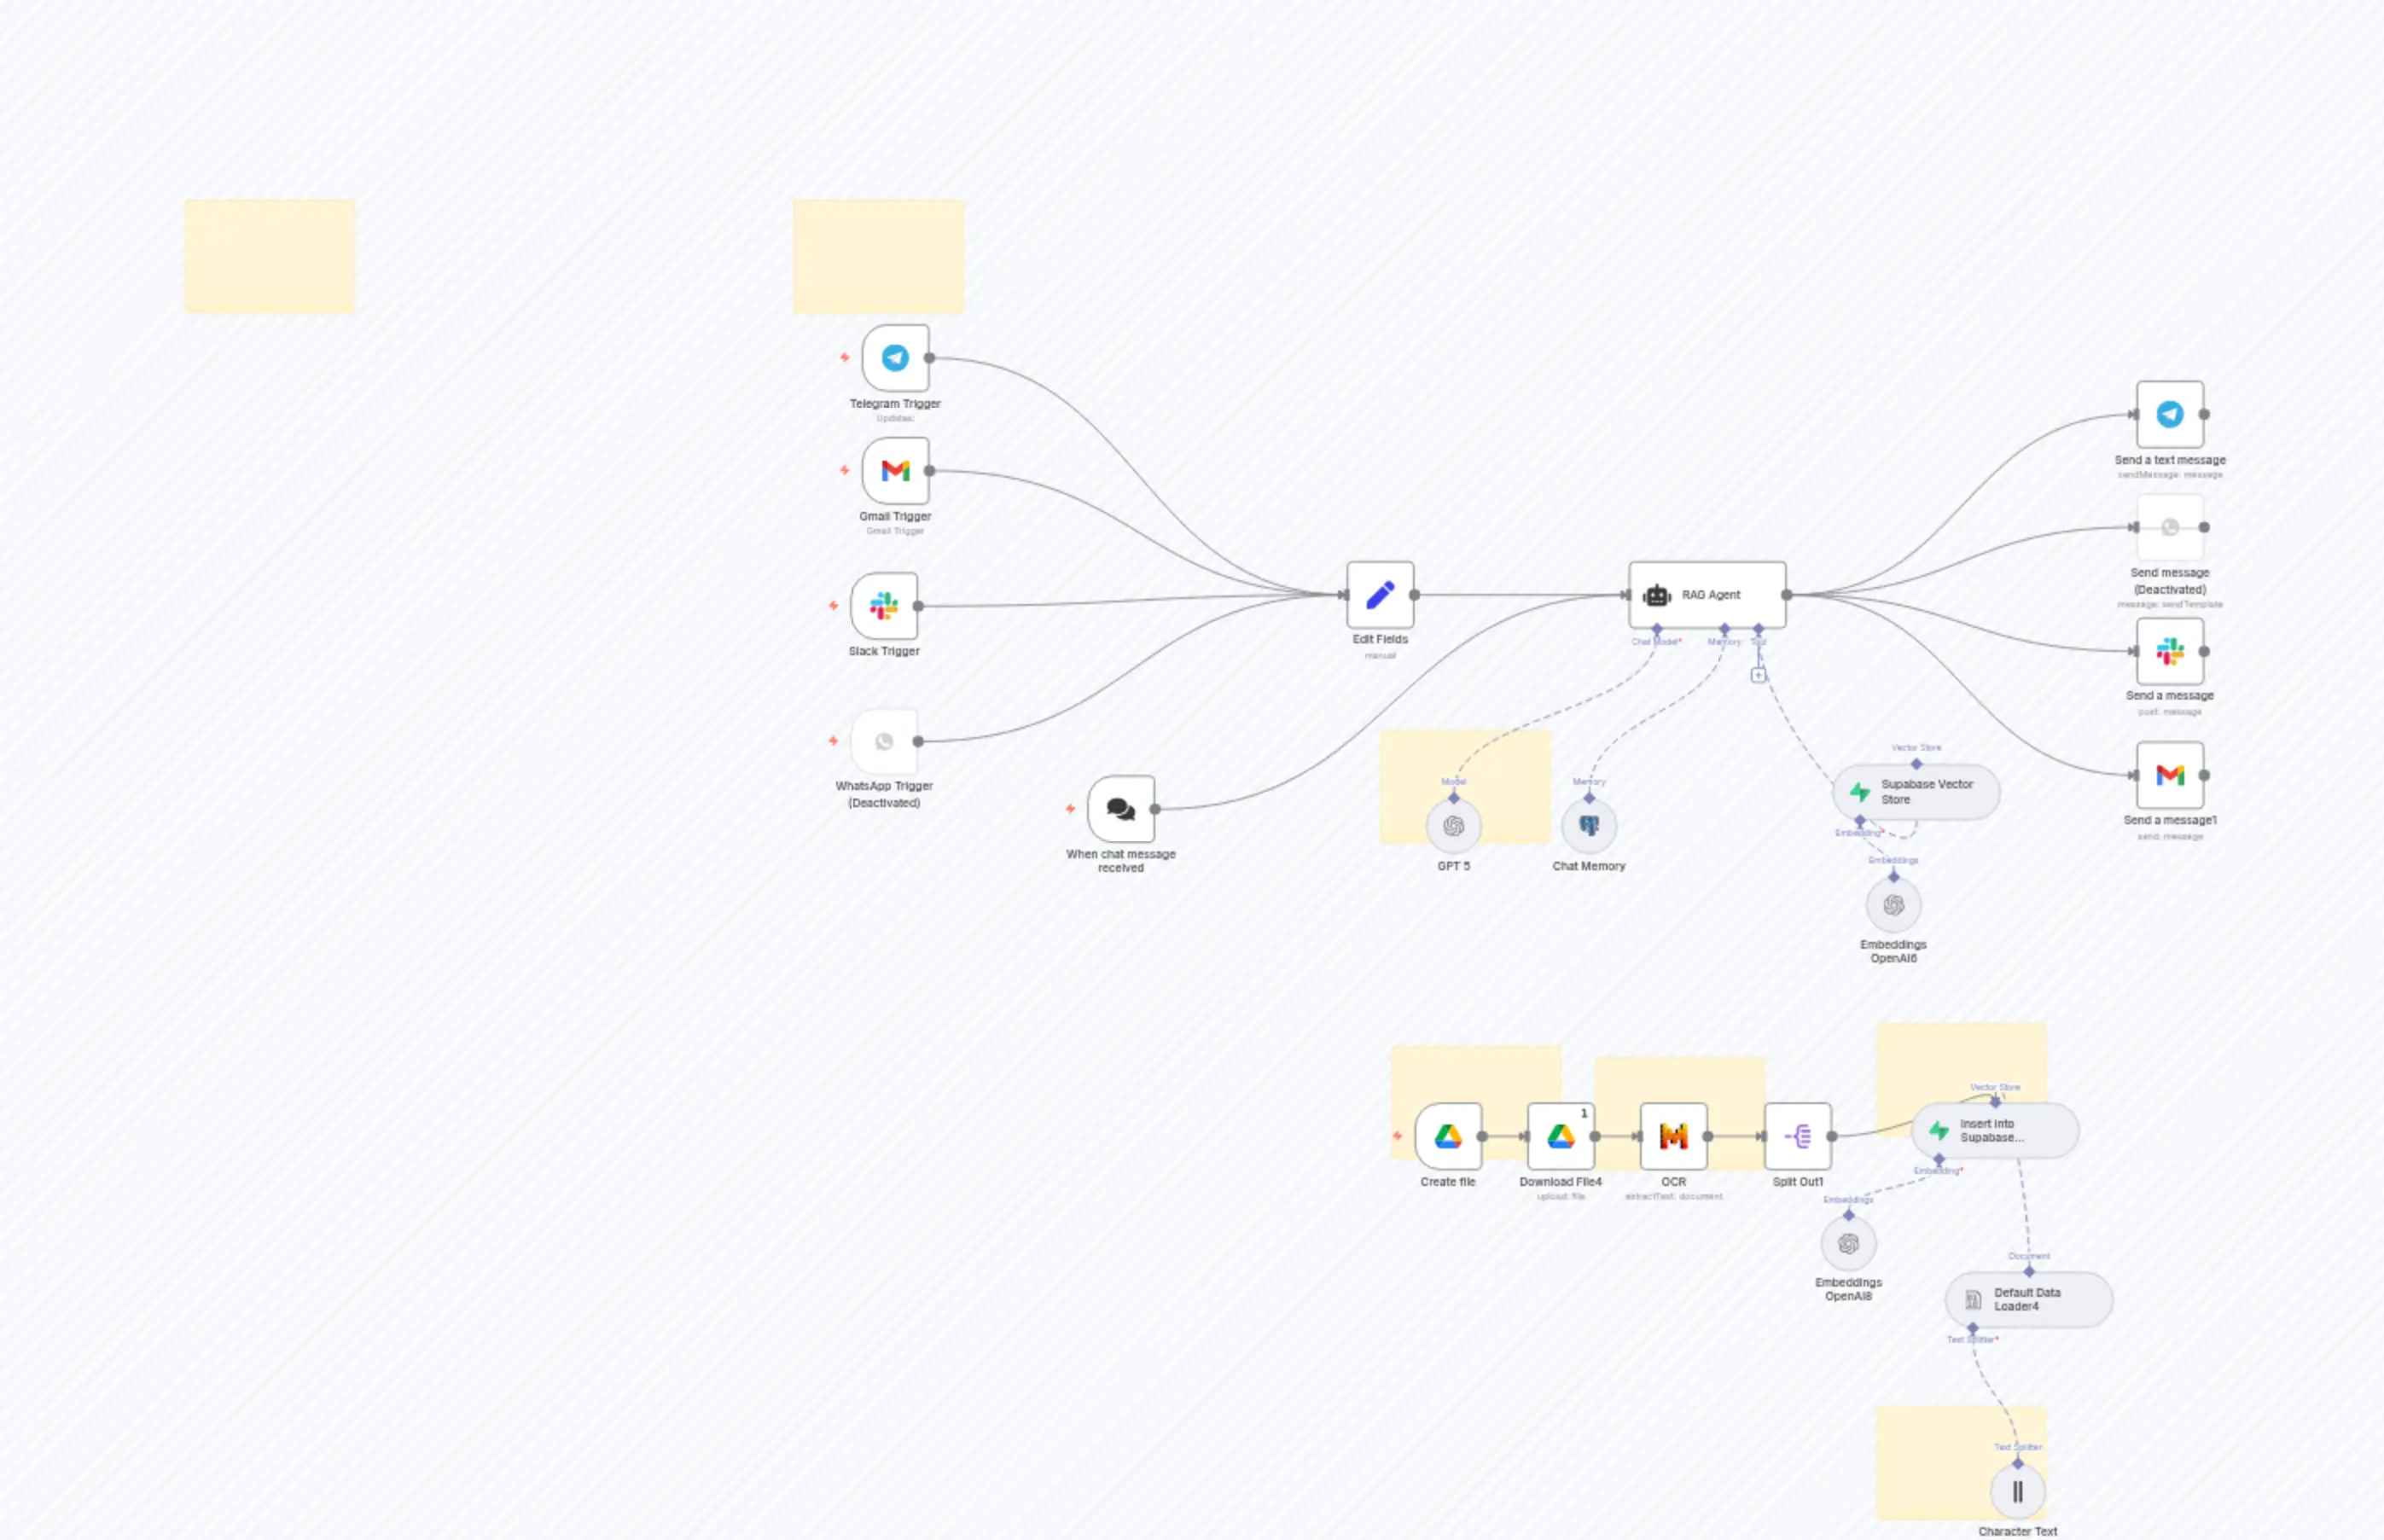
Task: Select the RAG Agent node
Action: pos(1706,594)
